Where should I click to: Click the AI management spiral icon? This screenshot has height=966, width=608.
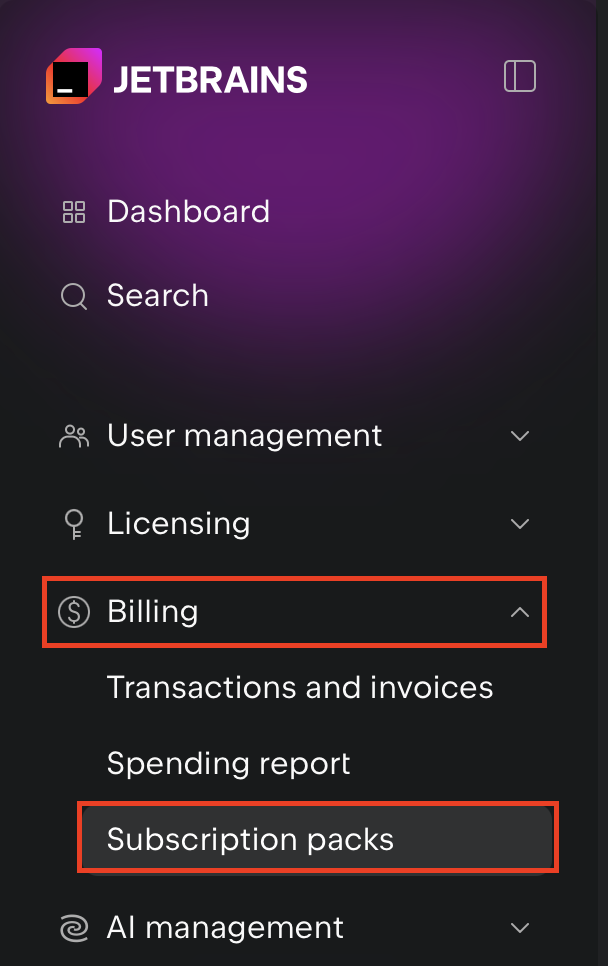[x=74, y=928]
